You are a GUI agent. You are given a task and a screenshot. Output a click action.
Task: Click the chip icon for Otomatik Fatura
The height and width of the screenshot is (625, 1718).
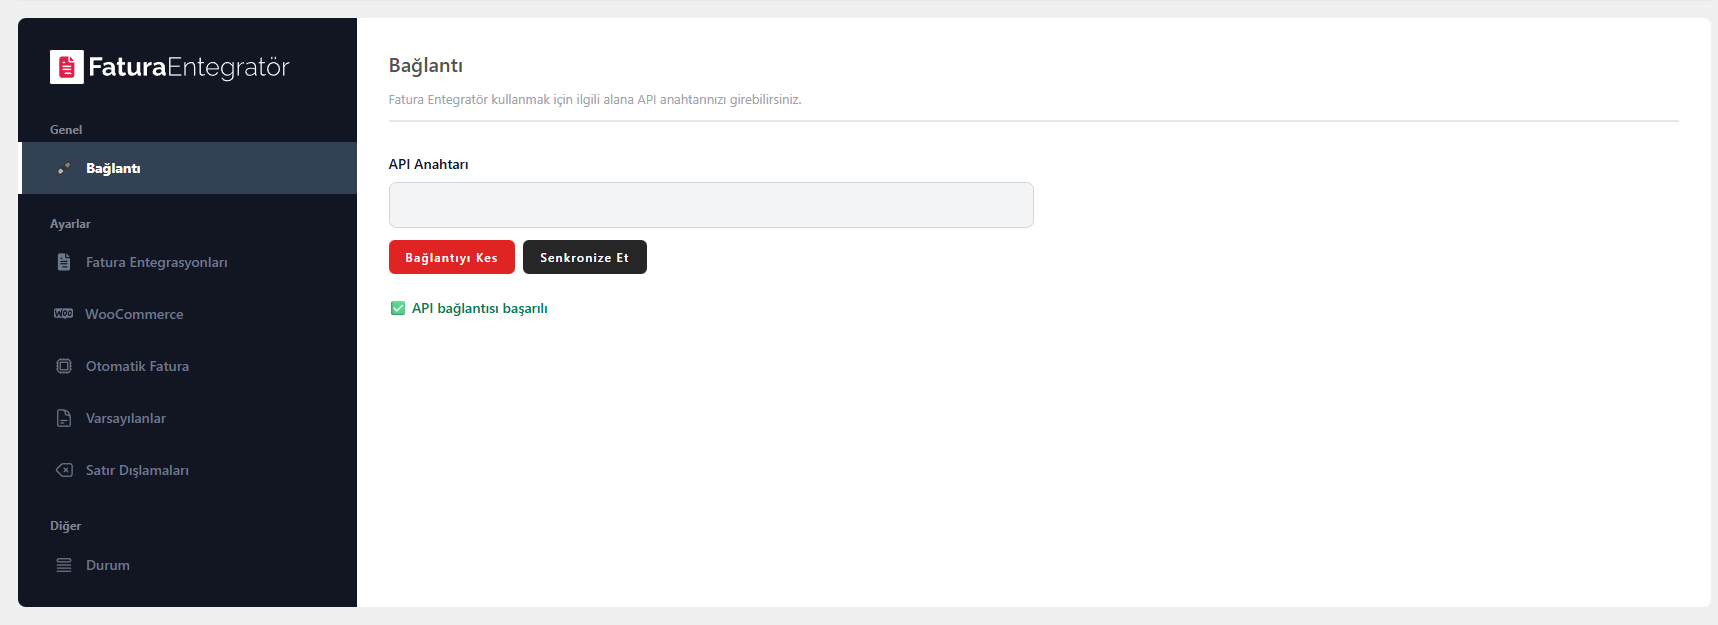[x=64, y=366]
